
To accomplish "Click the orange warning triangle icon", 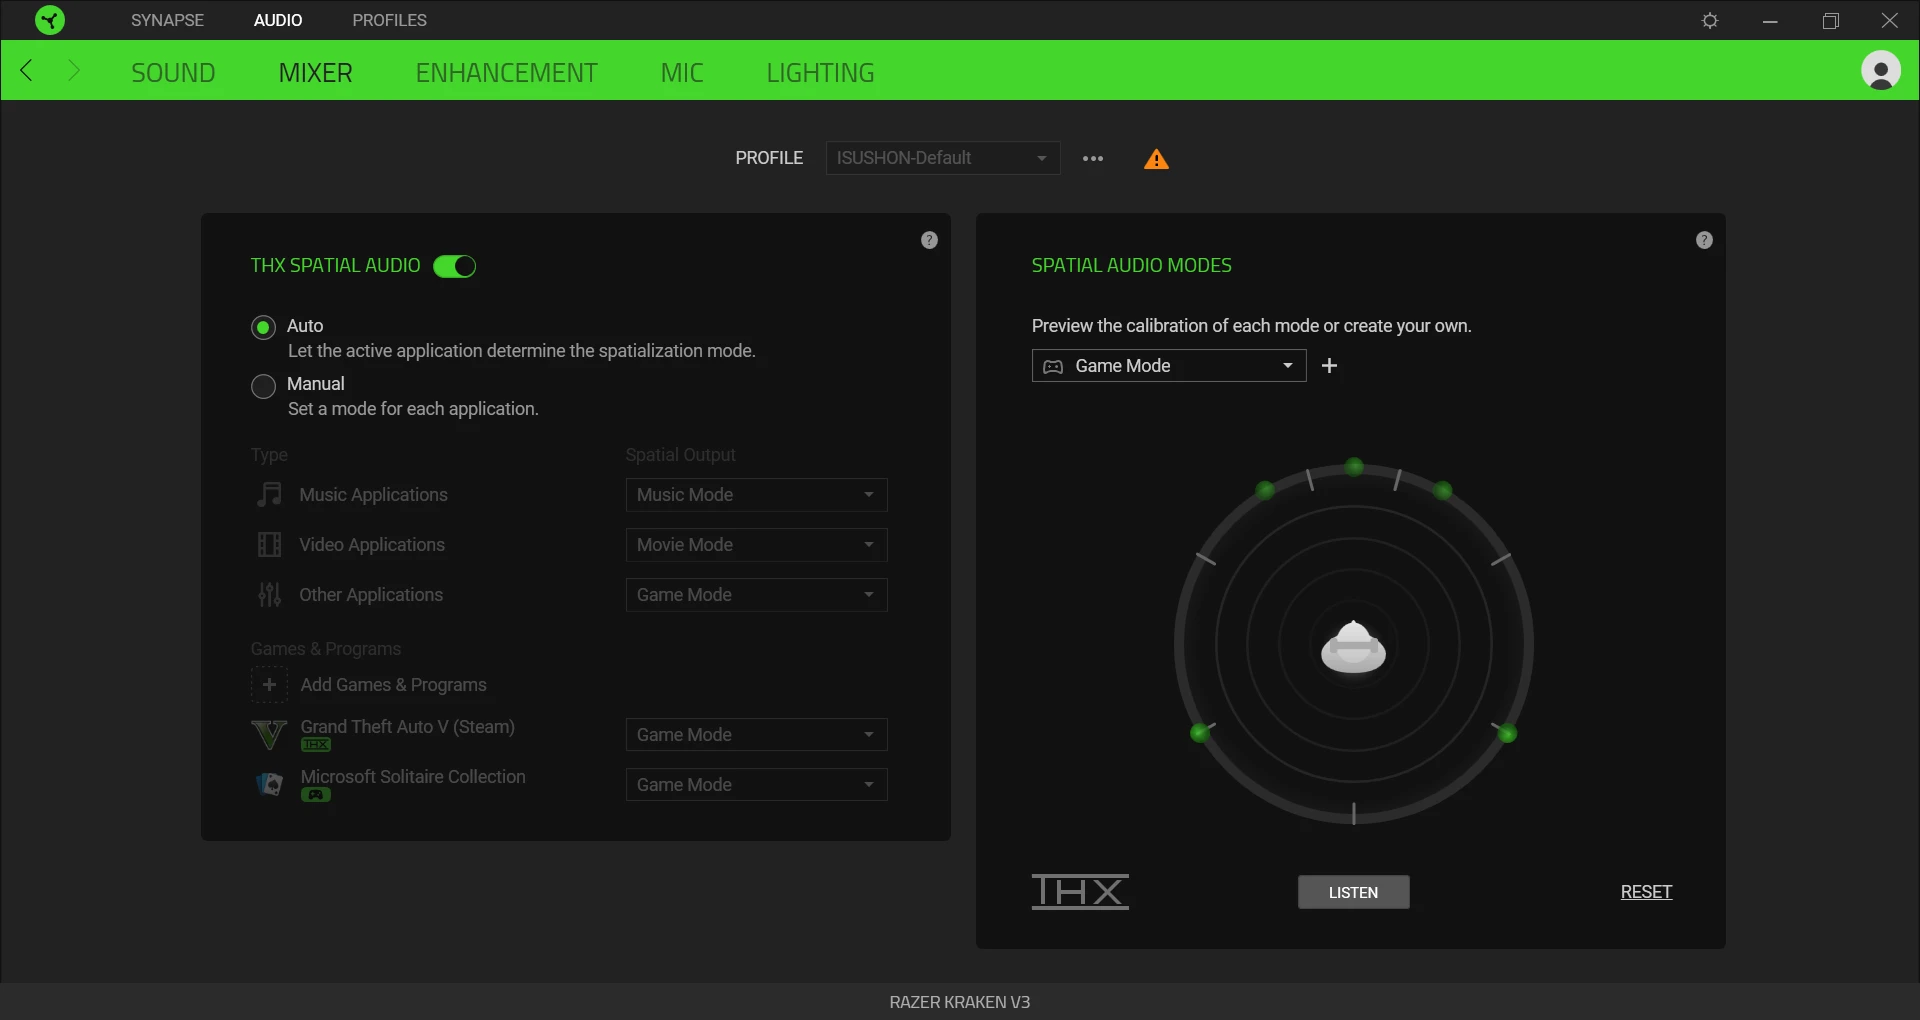I will click(x=1156, y=159).
